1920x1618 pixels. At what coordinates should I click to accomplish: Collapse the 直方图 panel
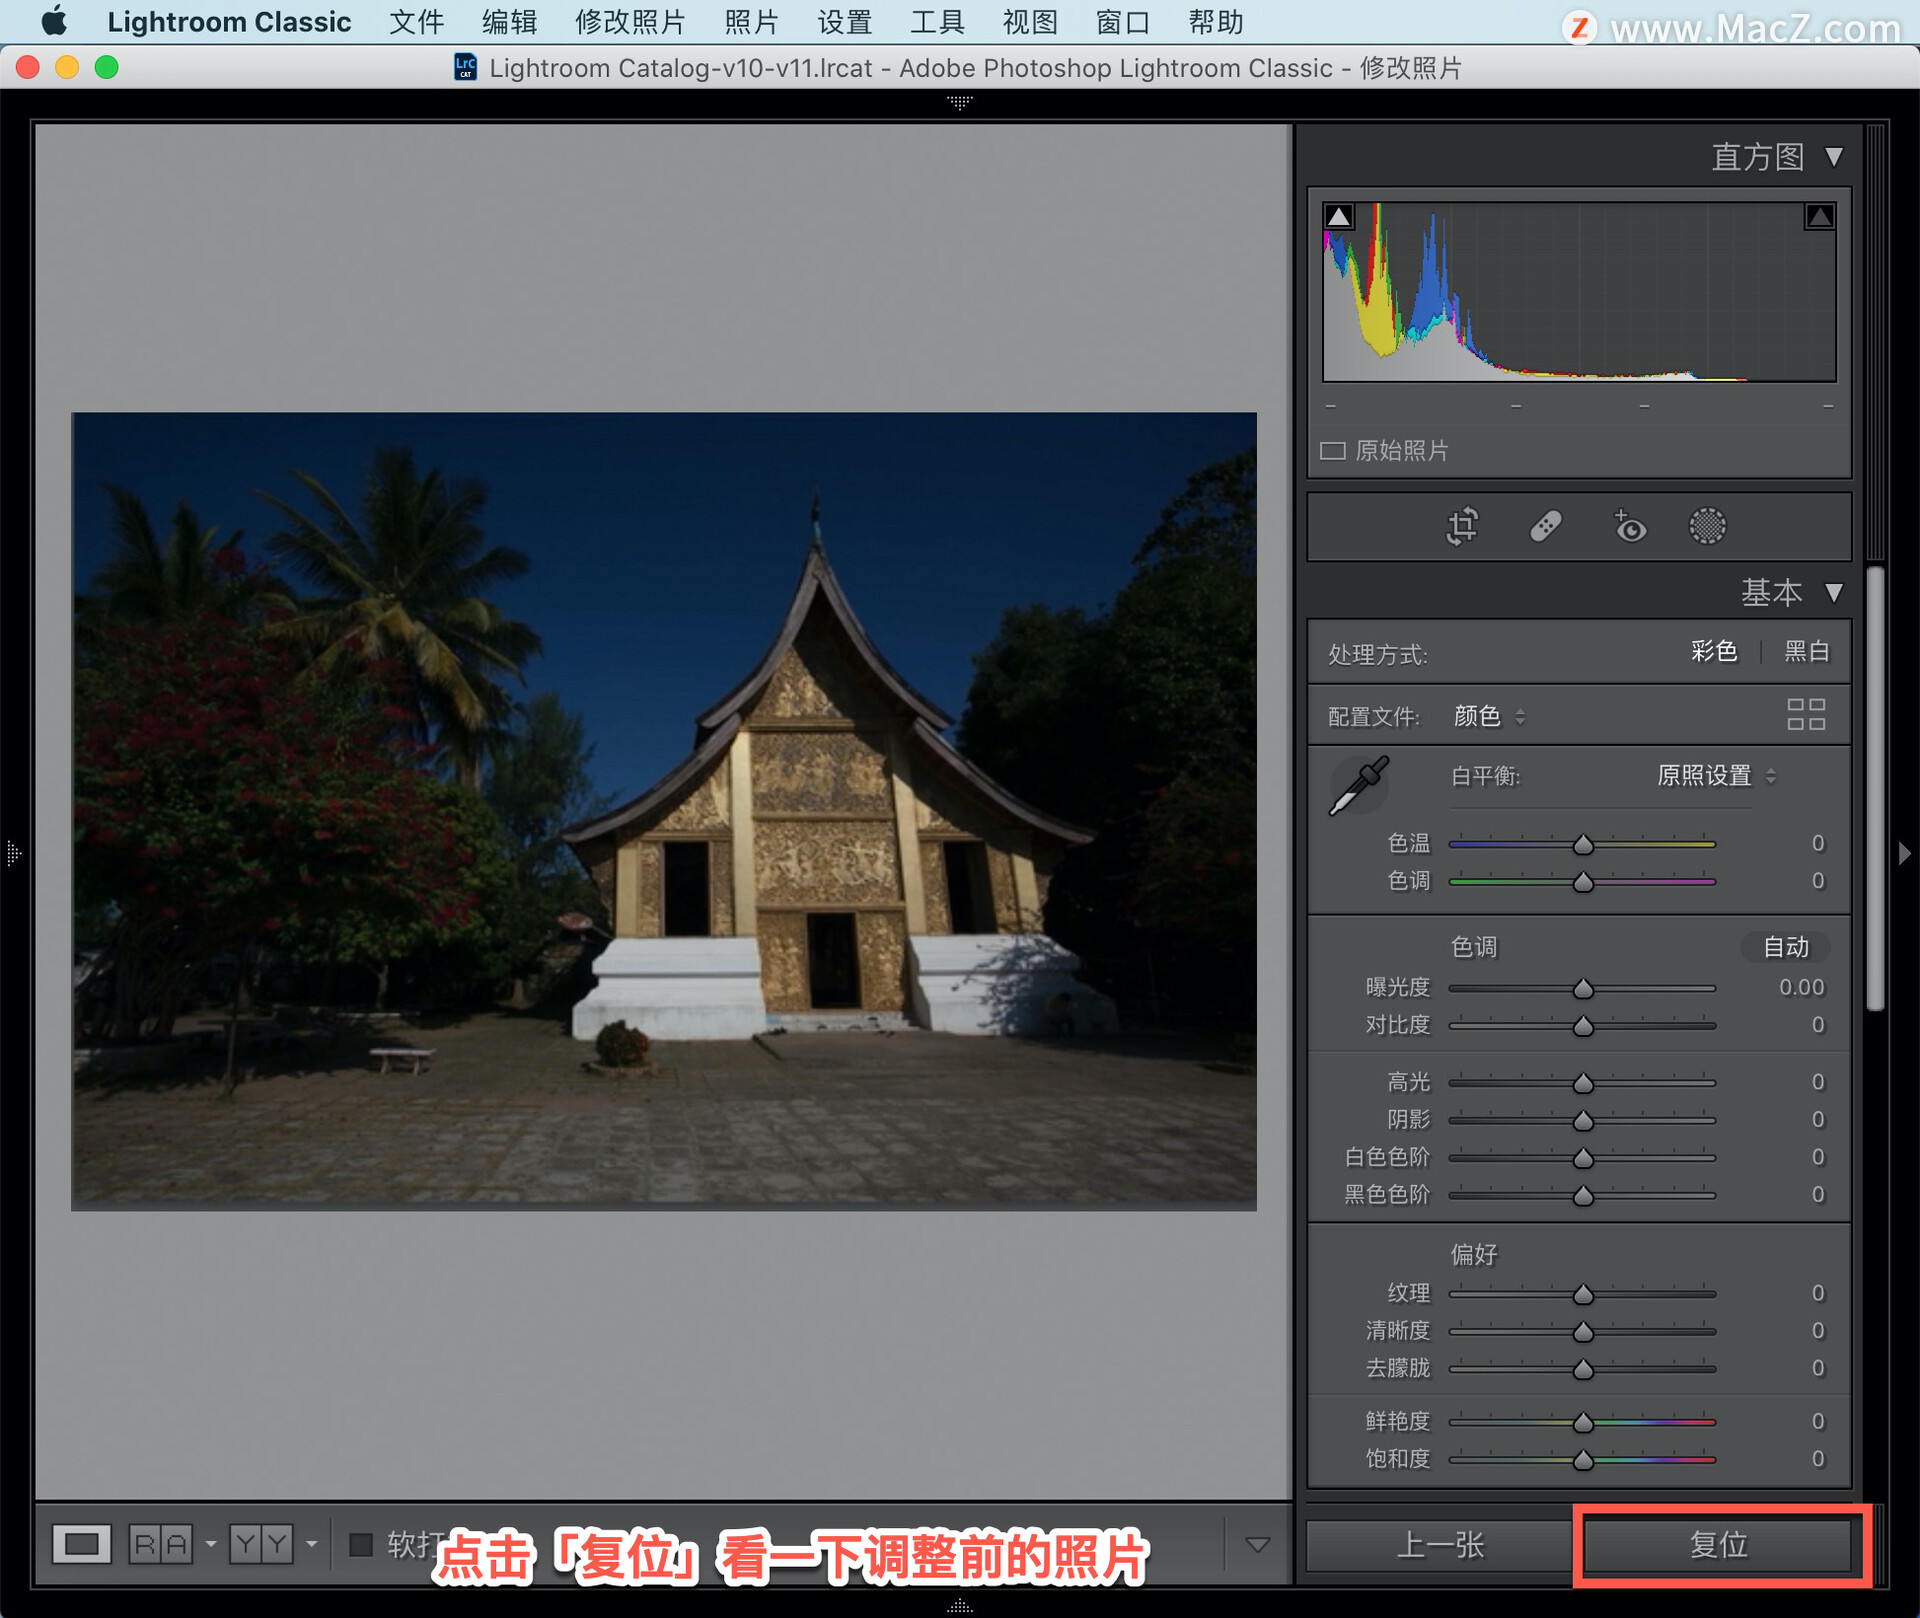coord(1833,157)
